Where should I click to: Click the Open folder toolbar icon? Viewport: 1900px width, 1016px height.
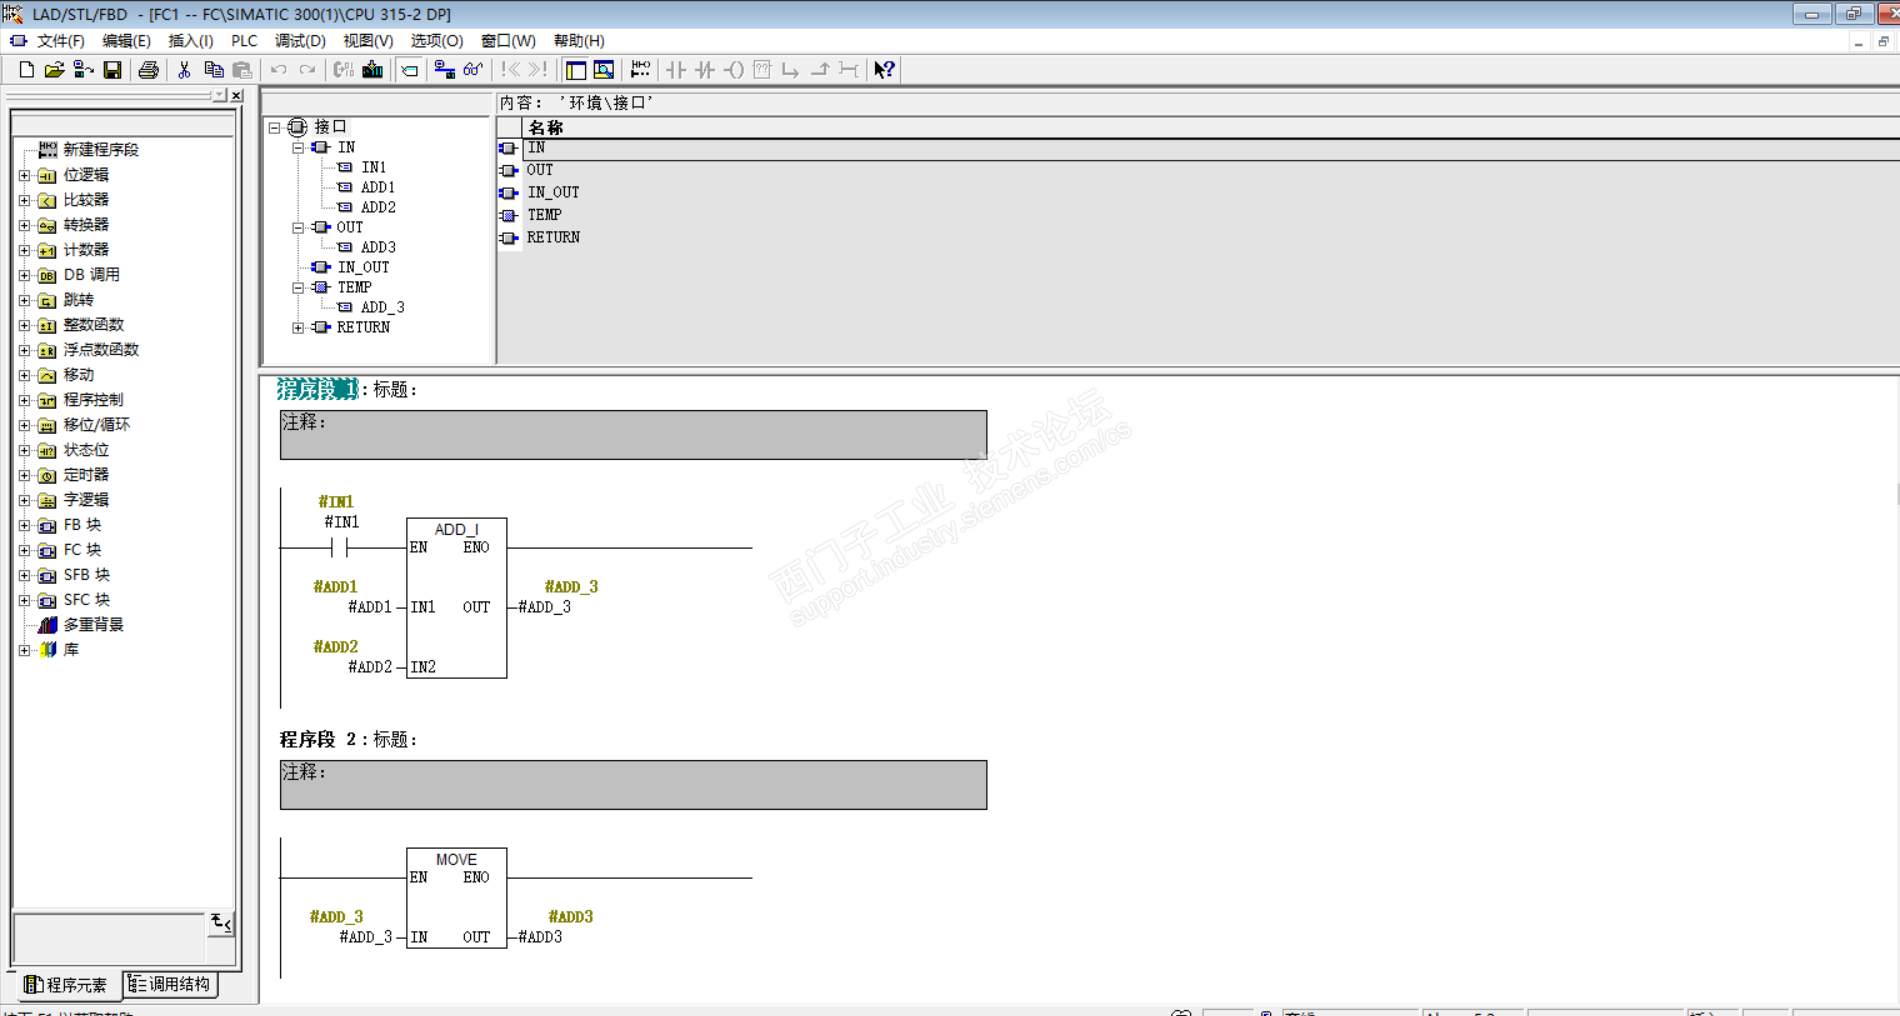pyautogui.click(x=54, y=69)
